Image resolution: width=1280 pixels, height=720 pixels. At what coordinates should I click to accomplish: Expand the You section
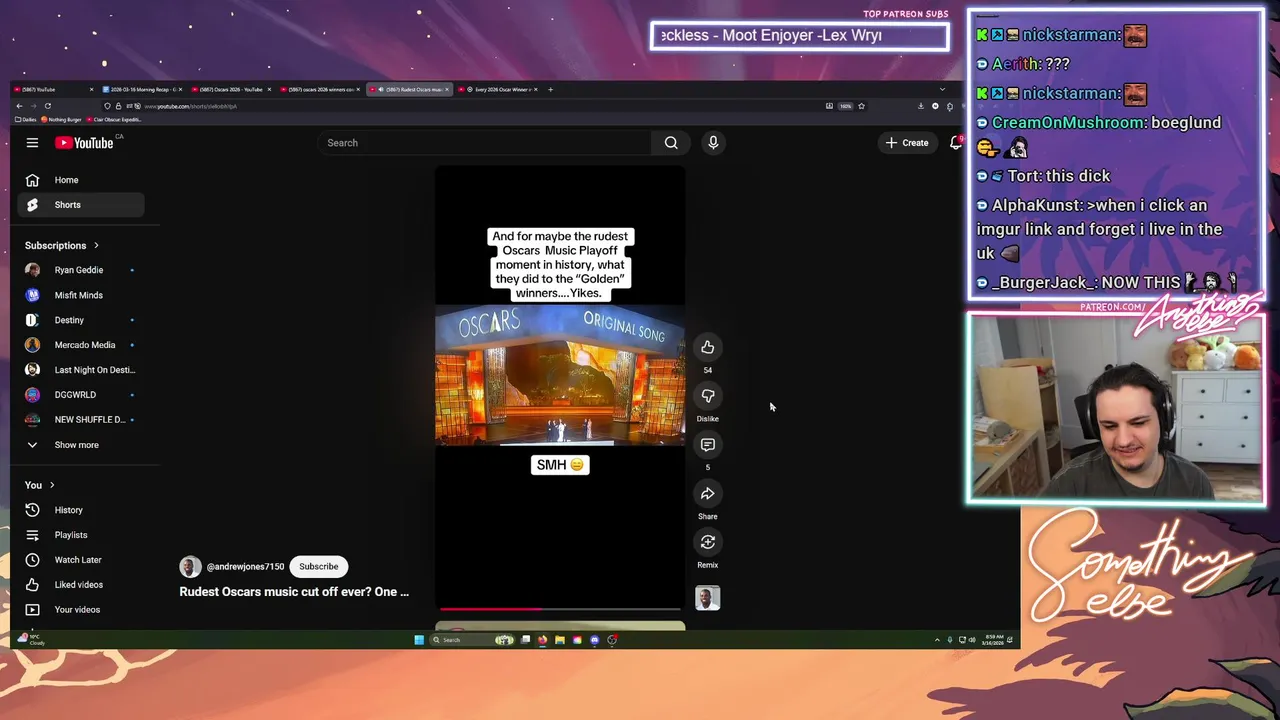[x=40, y=485]
